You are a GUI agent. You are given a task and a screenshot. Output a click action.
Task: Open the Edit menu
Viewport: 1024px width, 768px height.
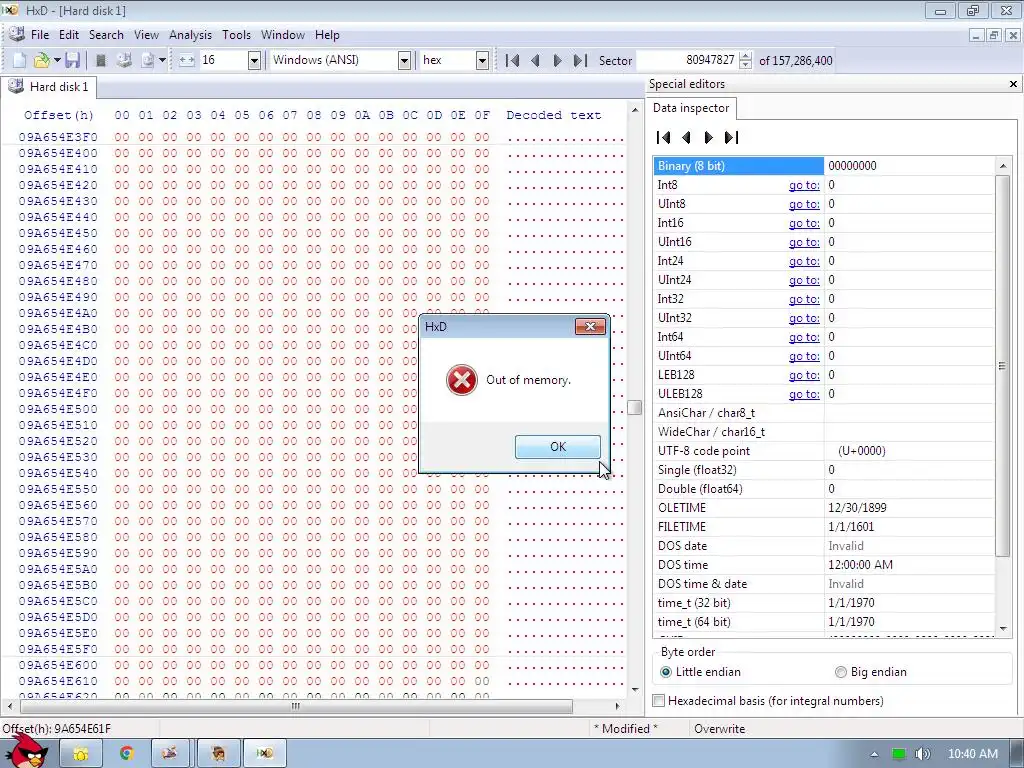coord(69,35)
